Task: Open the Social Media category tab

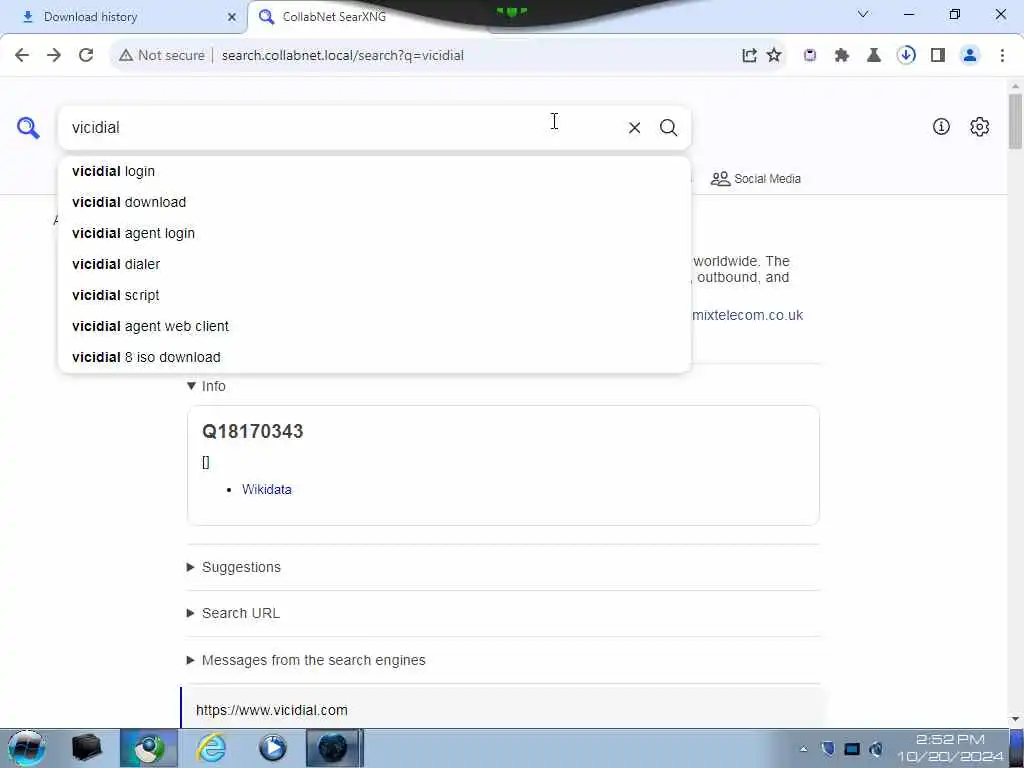Action: tap(756, 179)
